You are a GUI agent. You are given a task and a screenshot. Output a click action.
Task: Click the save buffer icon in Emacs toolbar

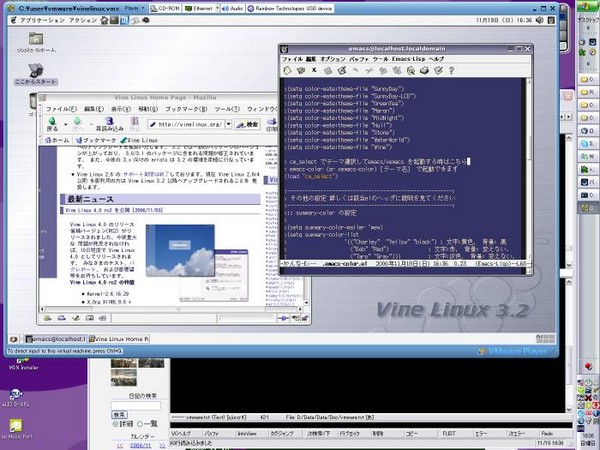pos(328,70)
